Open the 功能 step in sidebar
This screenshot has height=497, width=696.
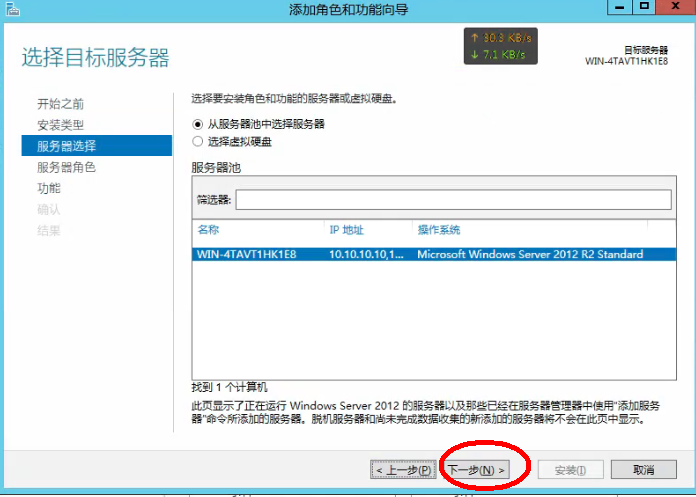[49, 188]
